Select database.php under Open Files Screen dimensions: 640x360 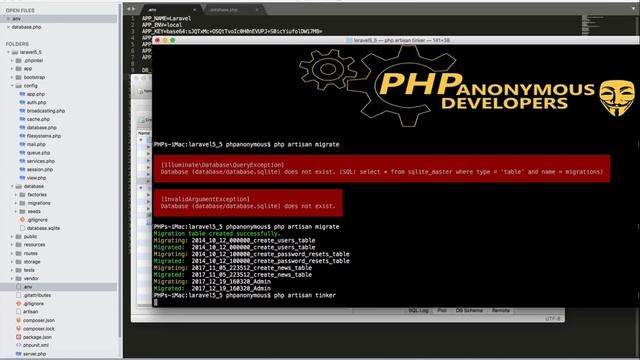pyautogui.click(x=26, y=27)
